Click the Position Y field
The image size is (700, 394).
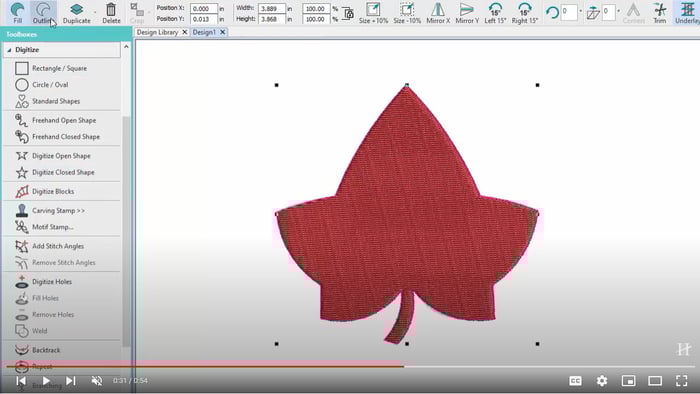204,19
